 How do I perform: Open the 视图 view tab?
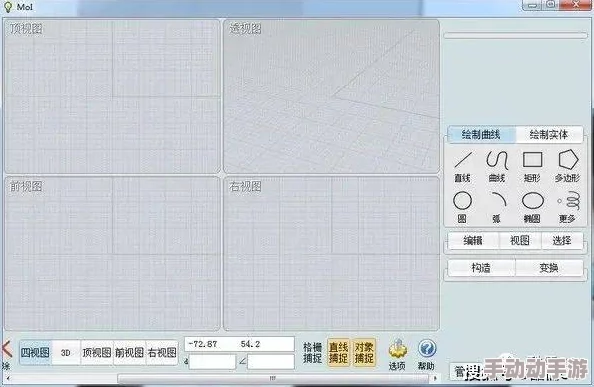tap(520, 240)
